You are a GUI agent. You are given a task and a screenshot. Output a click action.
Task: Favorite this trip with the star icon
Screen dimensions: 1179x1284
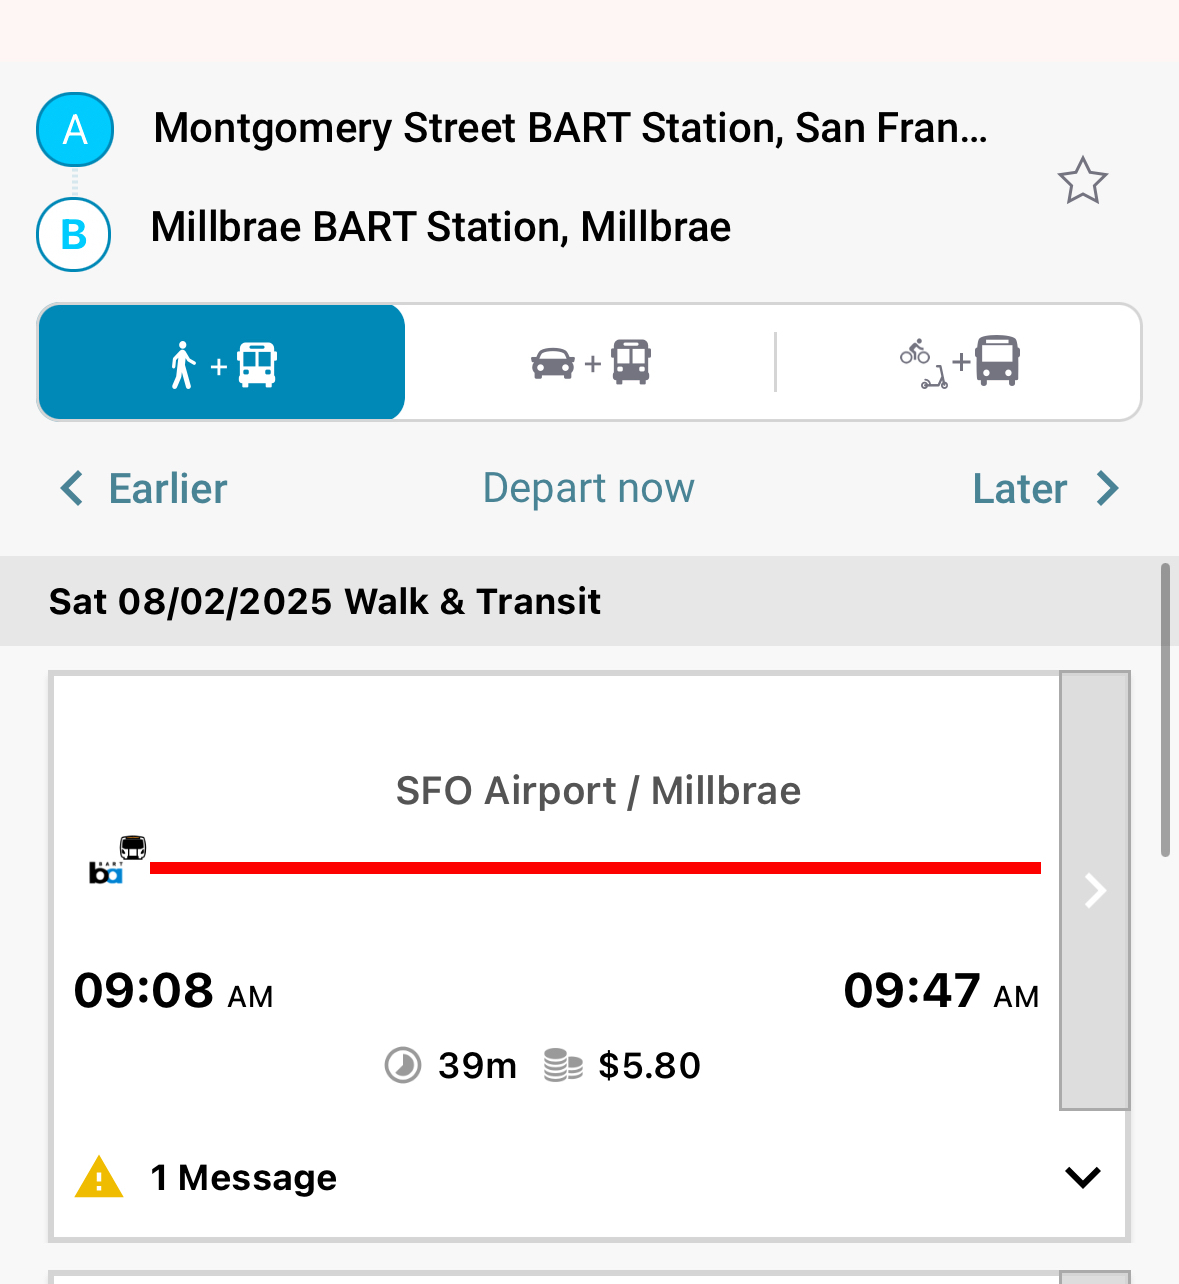[x=1082, y=182]
